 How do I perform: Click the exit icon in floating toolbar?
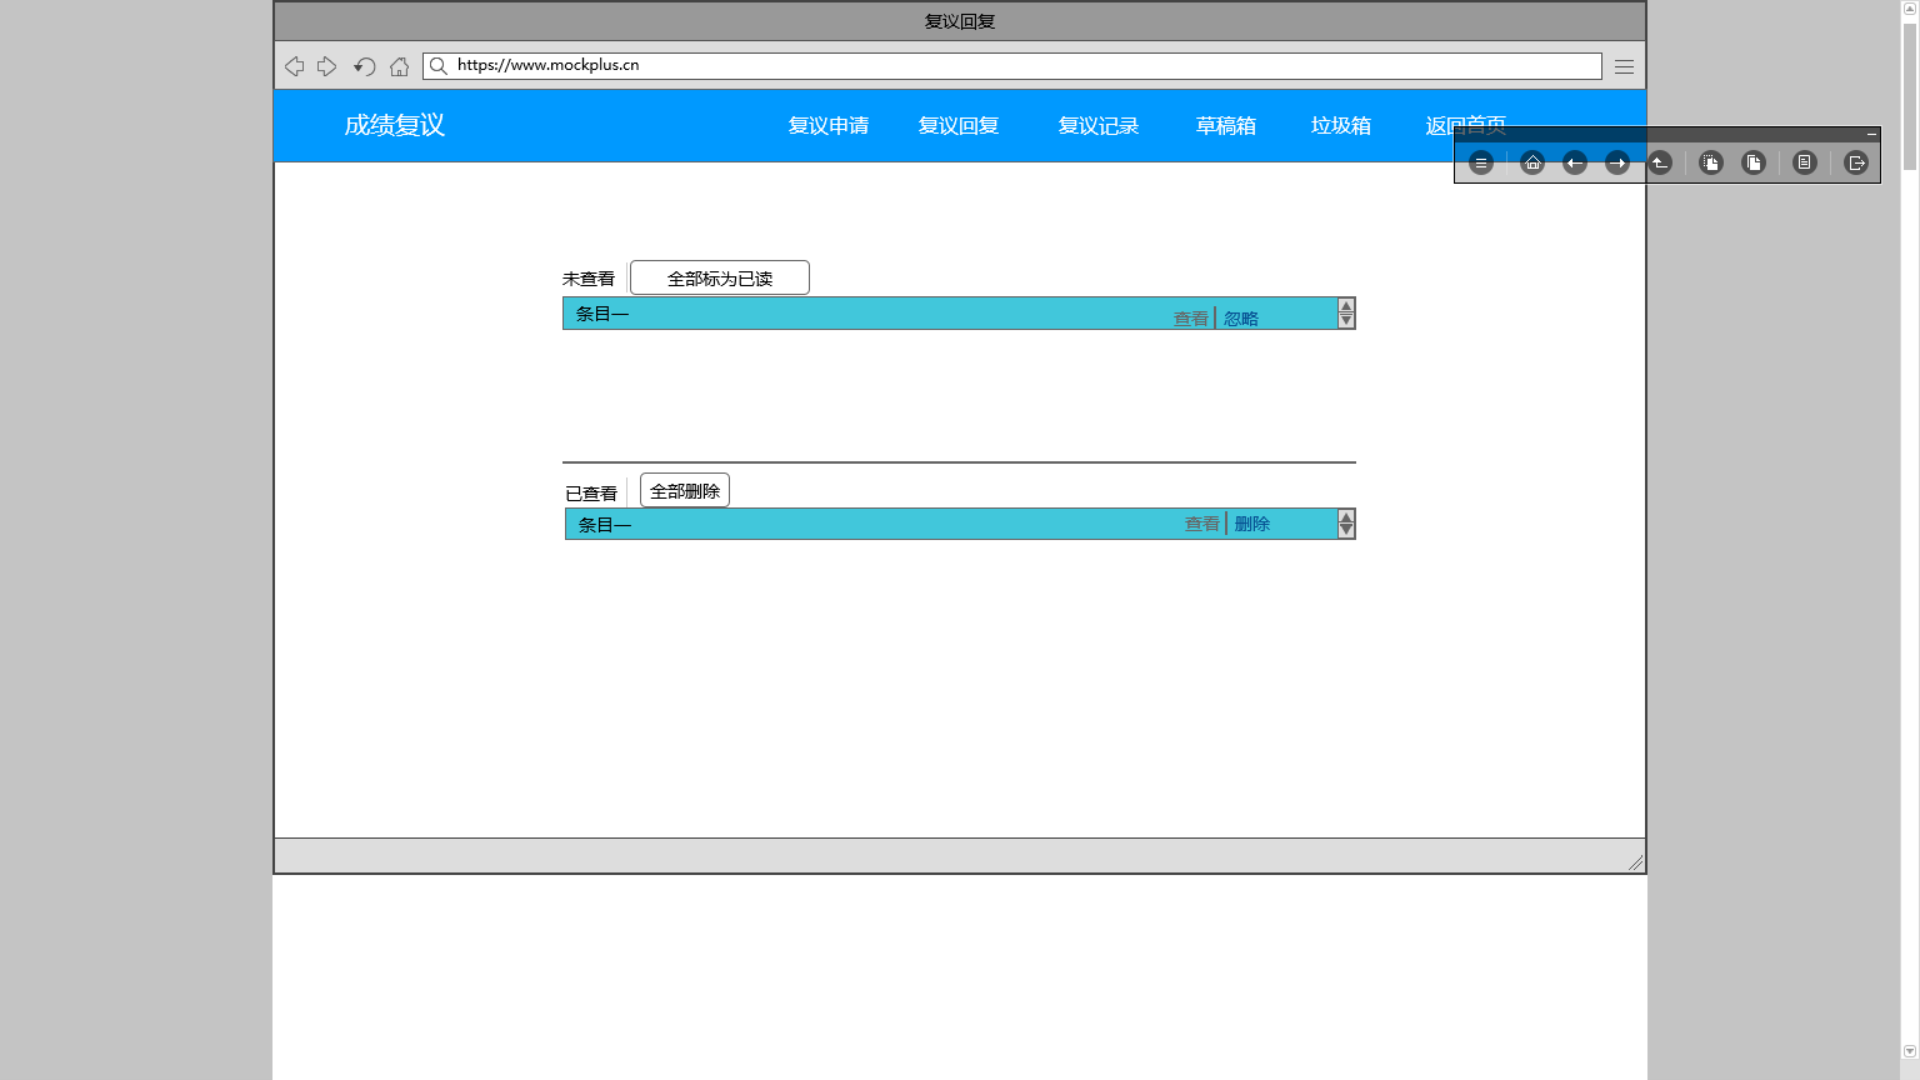(1856, 163)
